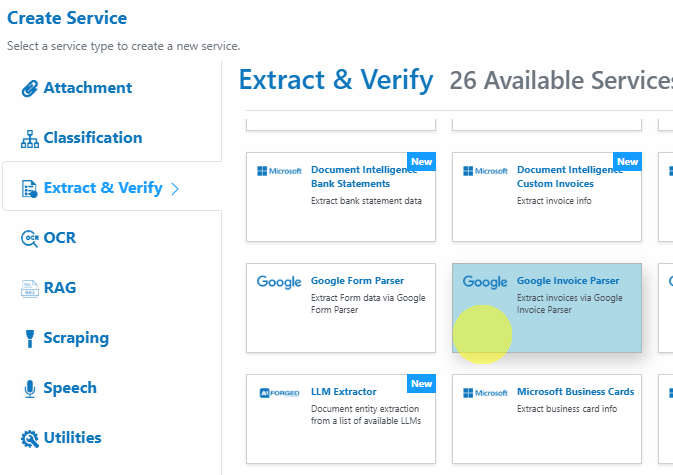The image size is (673, 475).
Task: Select the Speech category
Action: (70, 388)
